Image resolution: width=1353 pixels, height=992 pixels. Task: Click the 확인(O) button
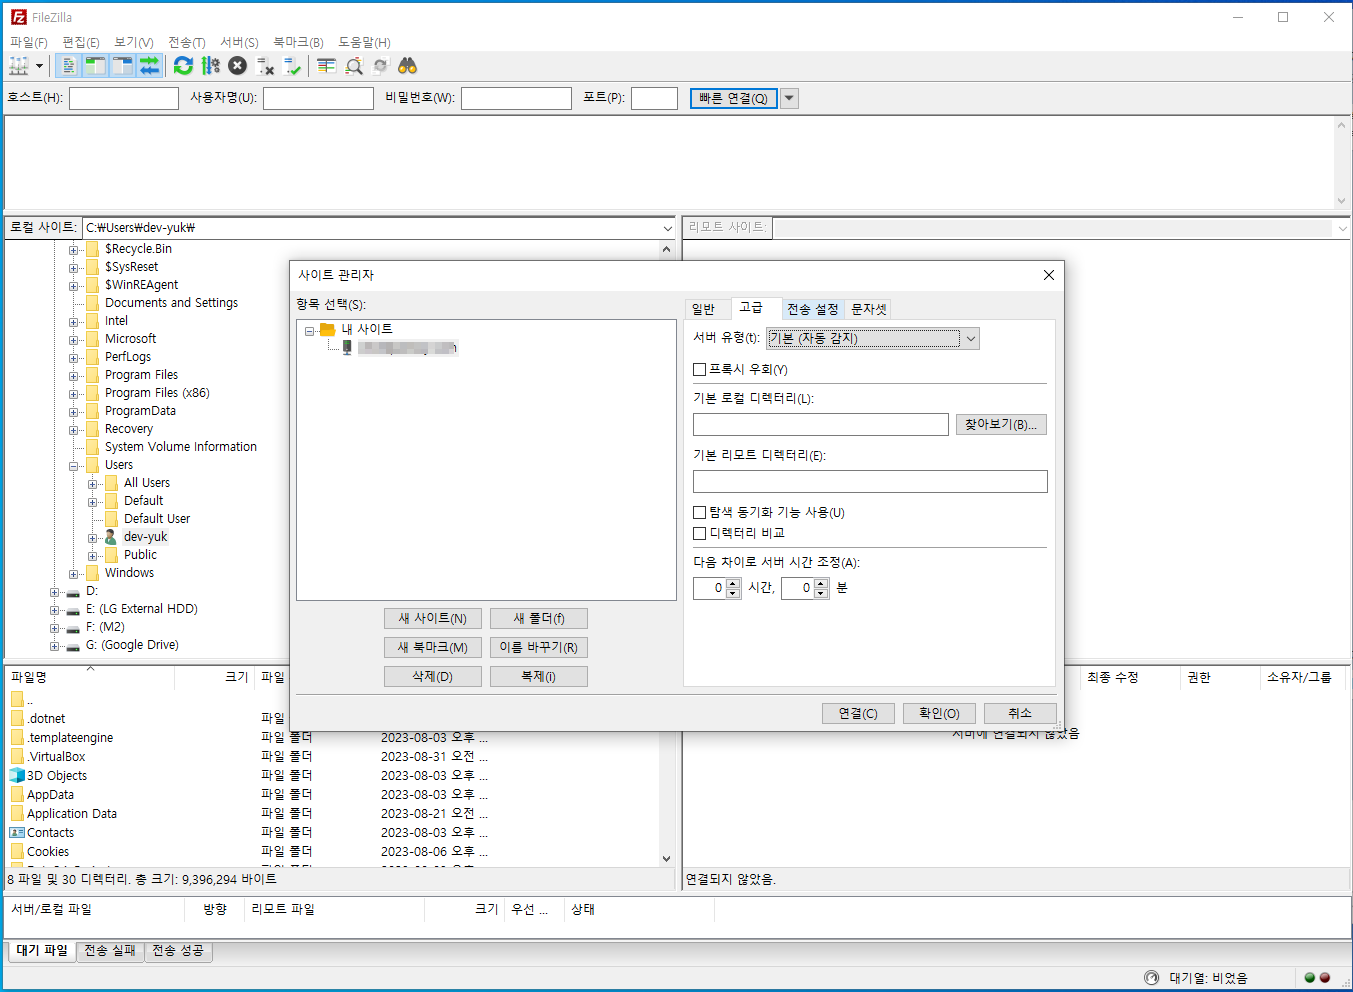939,713
